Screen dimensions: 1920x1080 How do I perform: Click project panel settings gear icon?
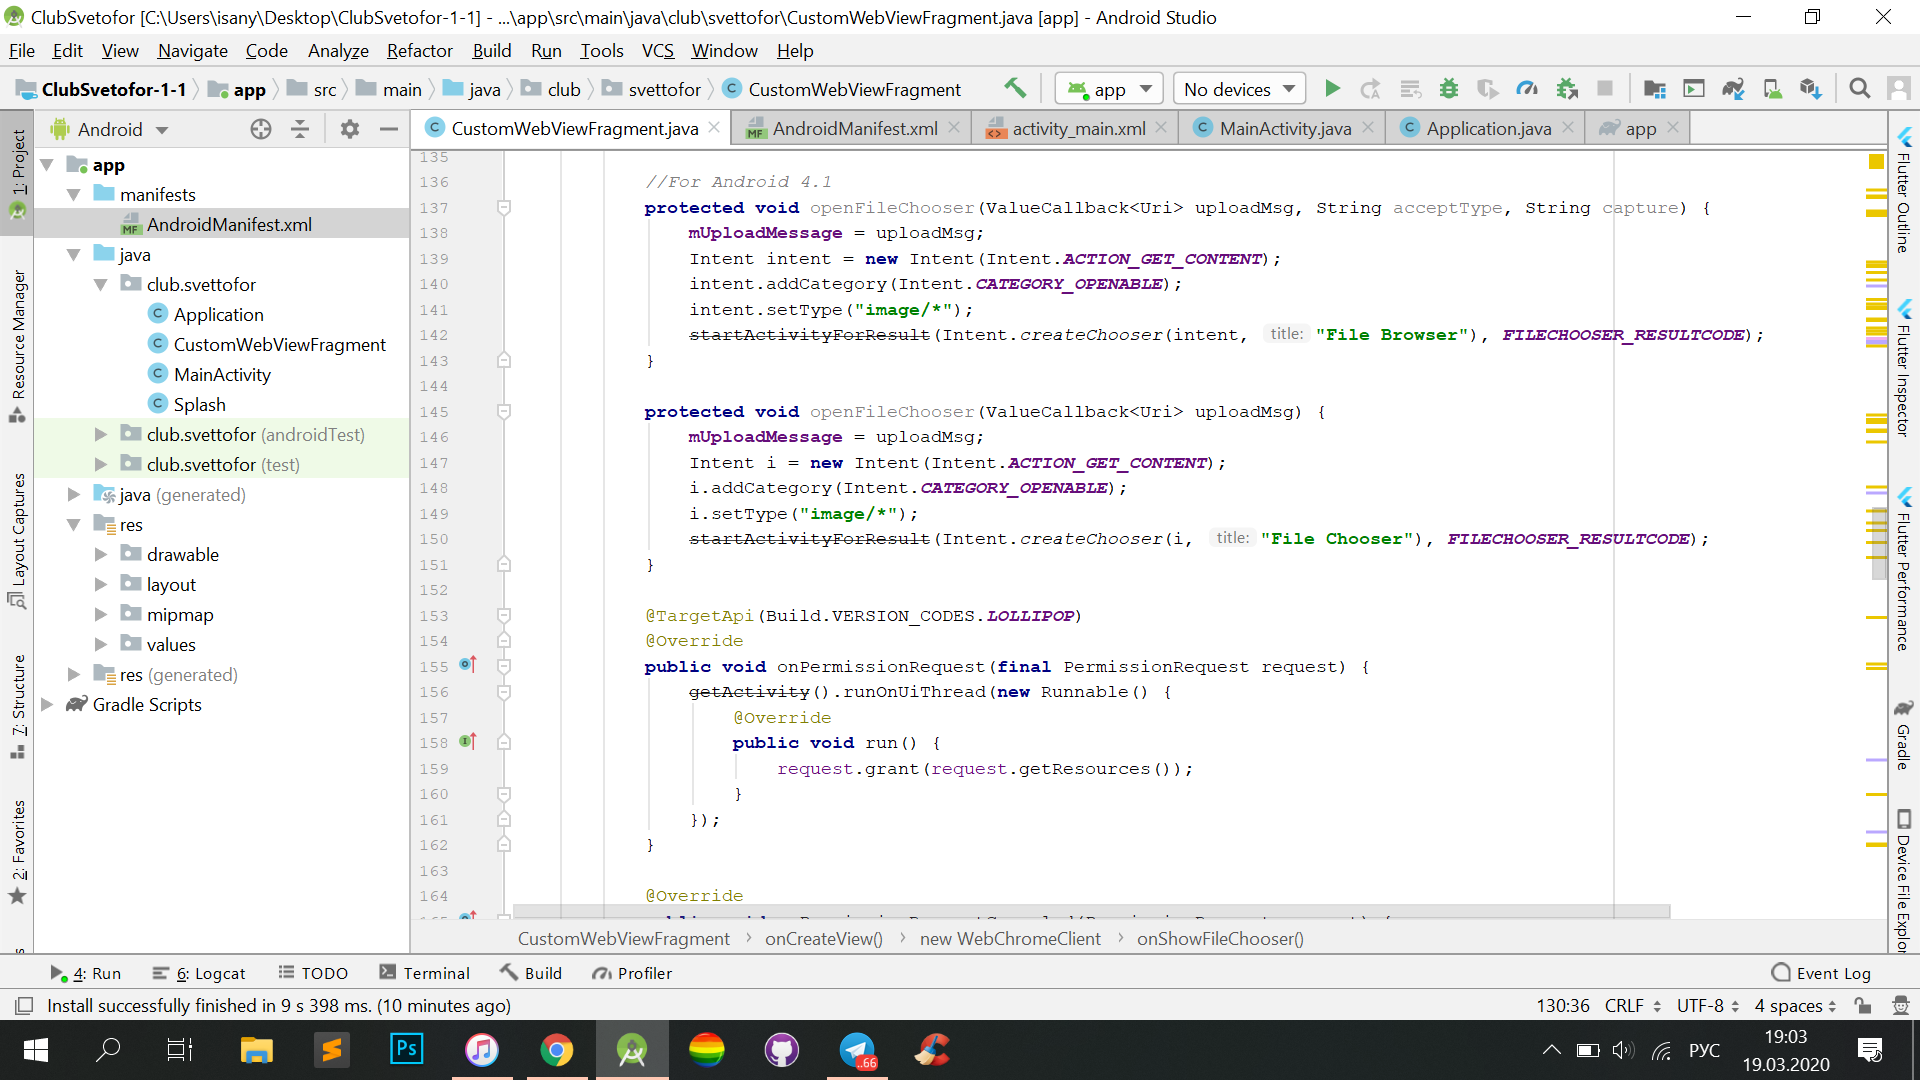pos(349,129)
